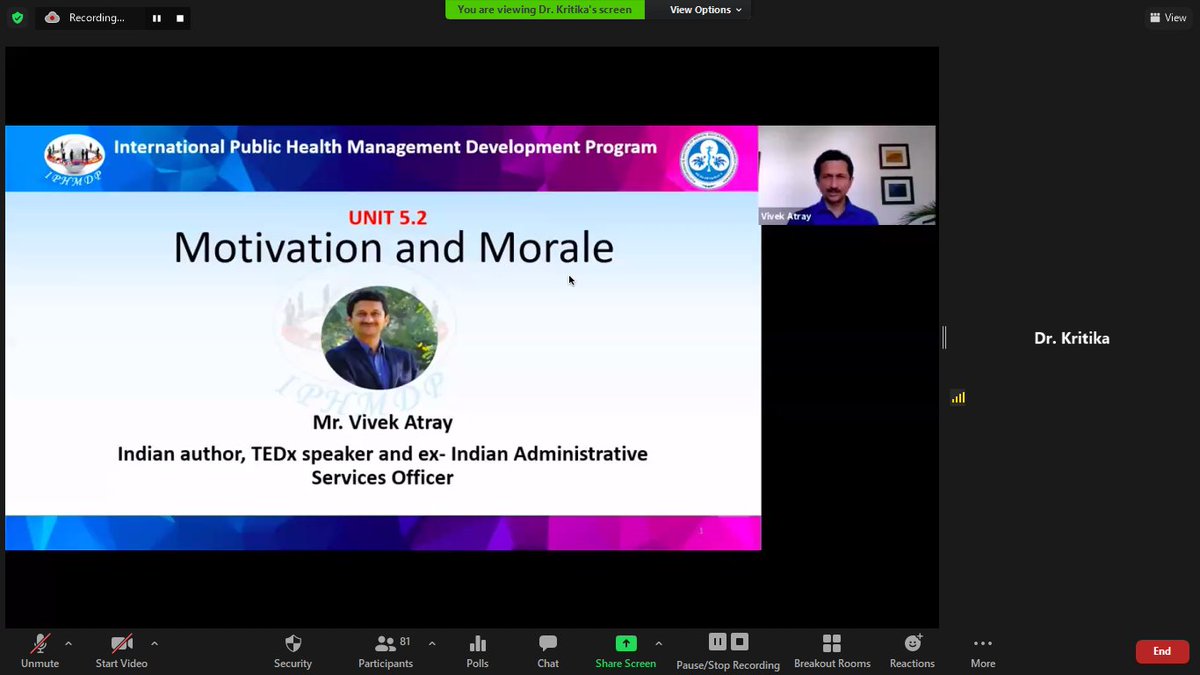Click the IPHMDP logo on slide header
Screen dimensions: 1200x675
(x=74, y=160)
